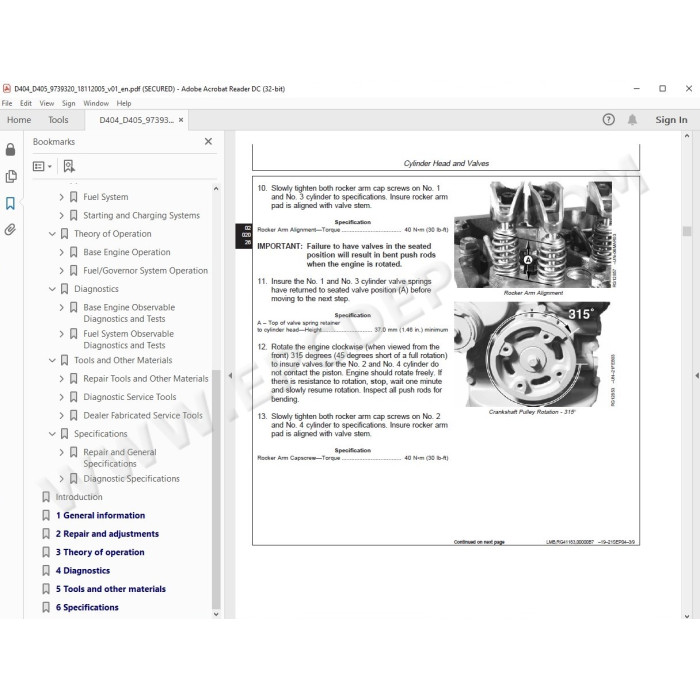Open 5 Tools and other materials bookmark
Image resolution: width=700 pixels, height=700 pixels.
(x=111, y=589)
